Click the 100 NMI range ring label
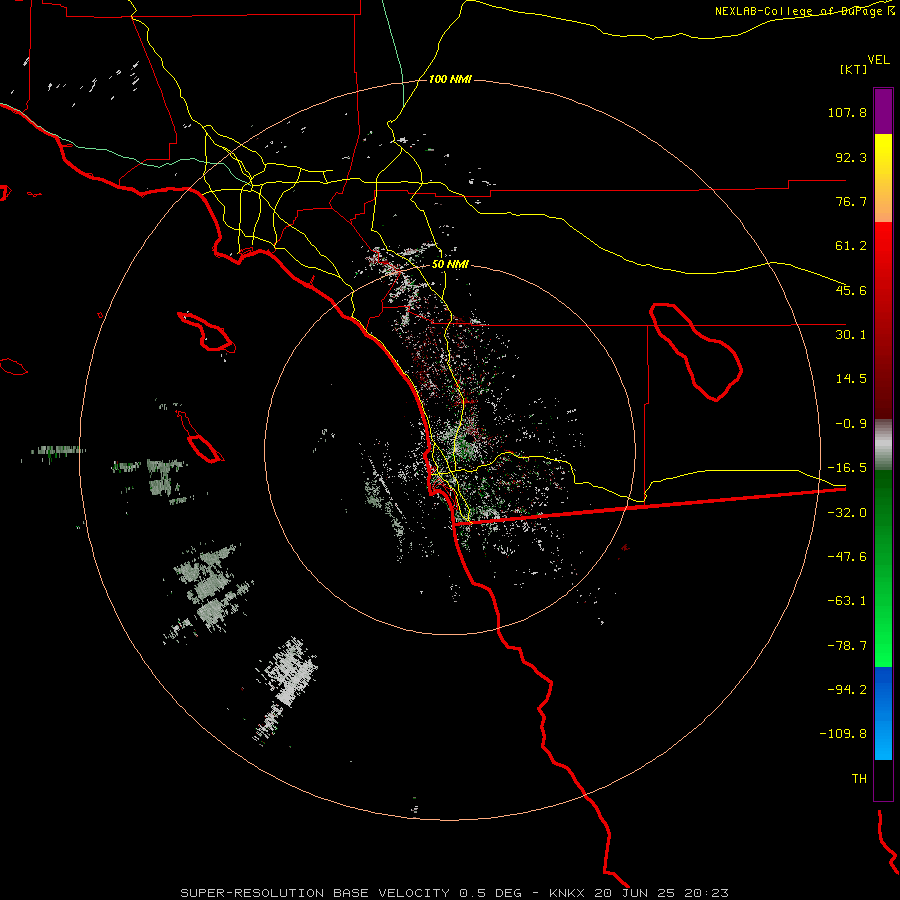Screen dimensions: 900x900 click(450, 79)
